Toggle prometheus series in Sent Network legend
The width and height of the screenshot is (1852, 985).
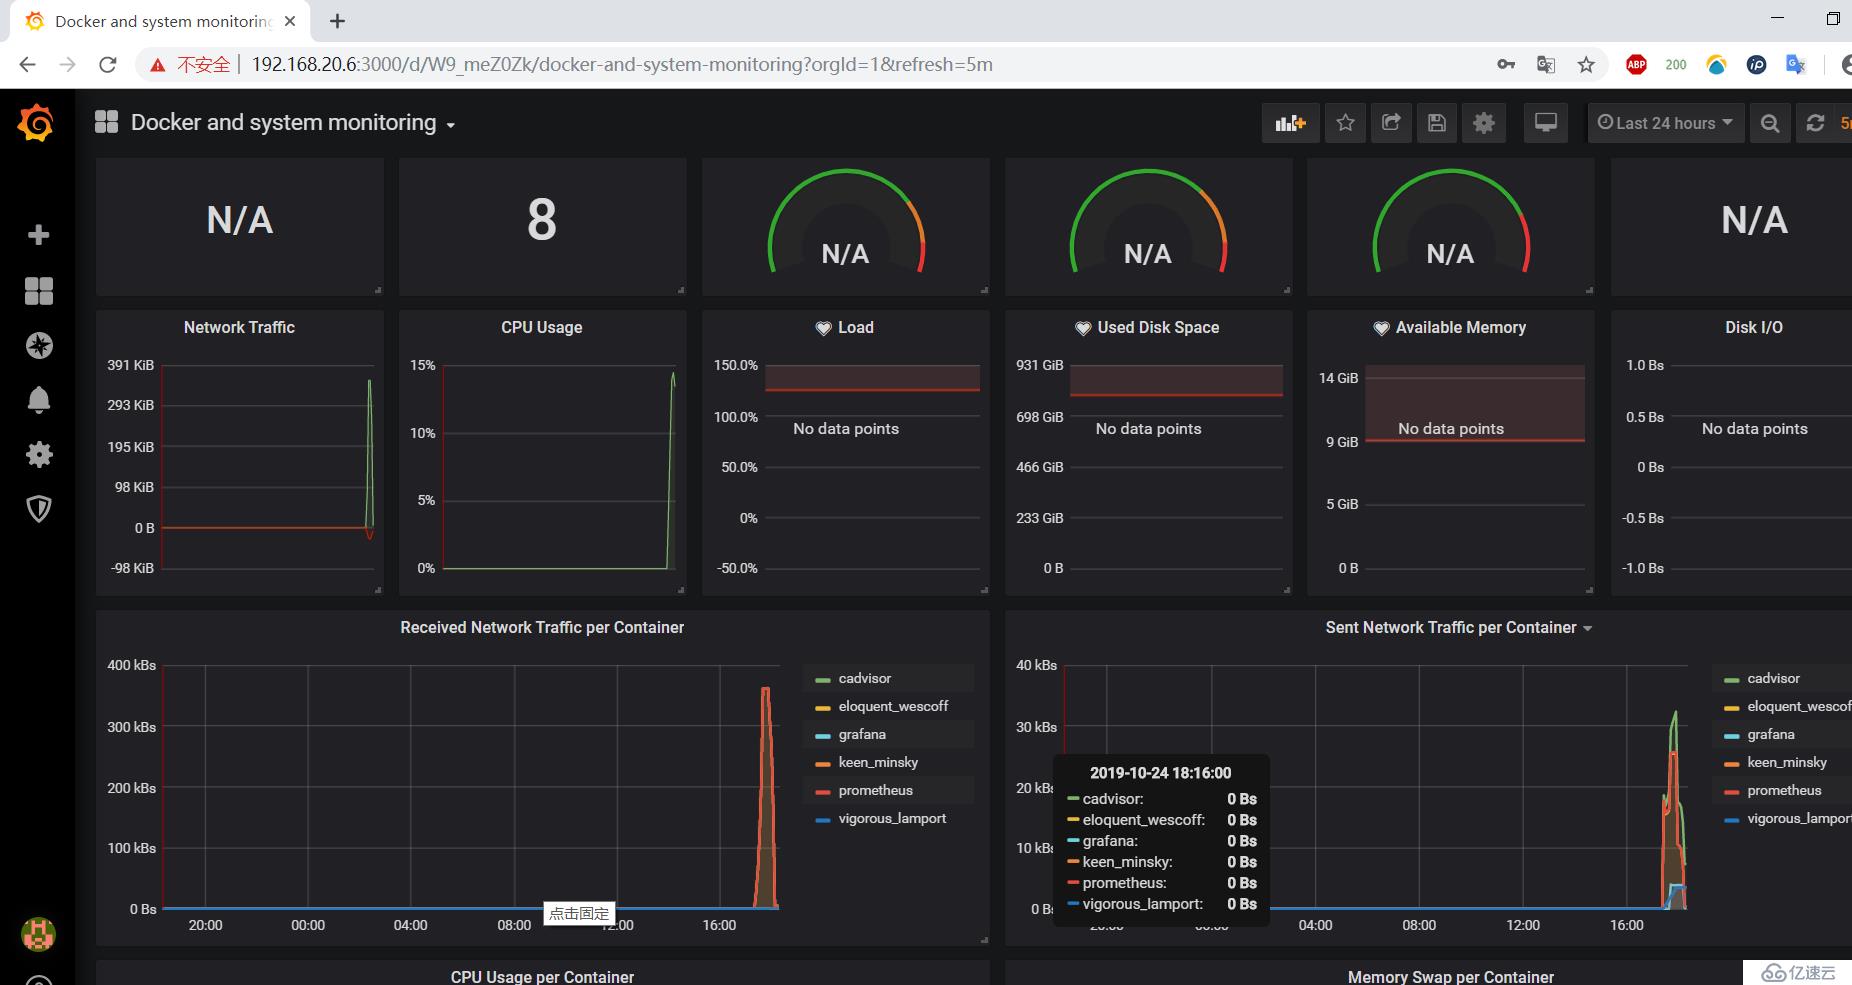[1785, 790]
